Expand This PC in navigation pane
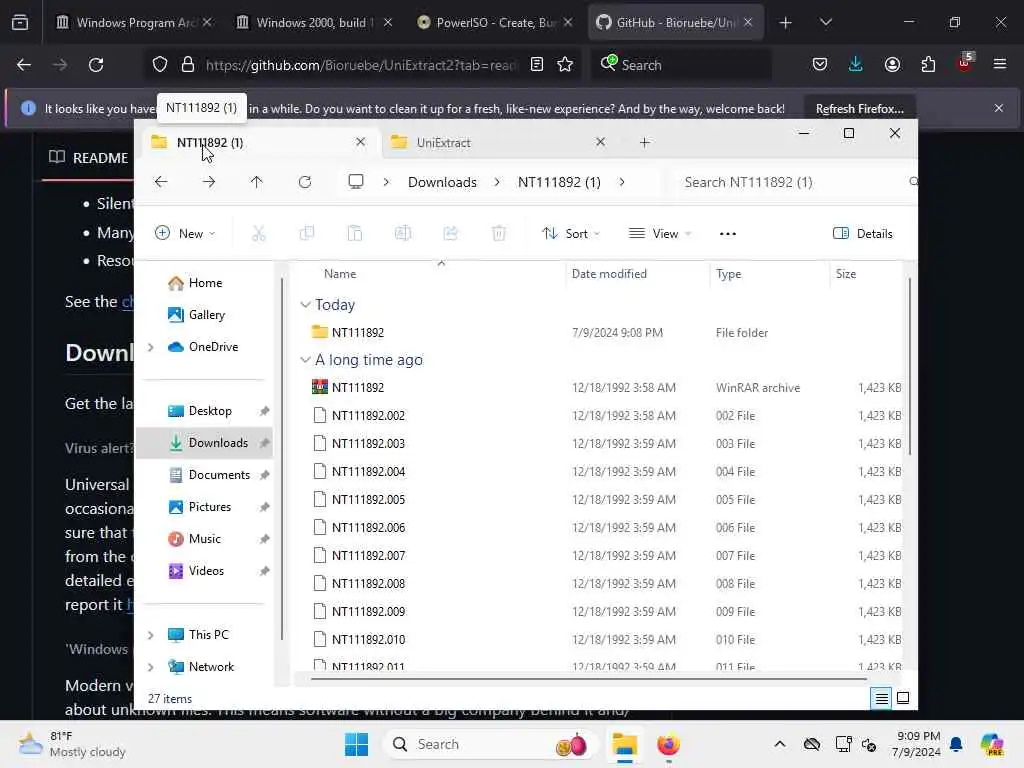The image size is (1024, 768). [x=151, y=635]
